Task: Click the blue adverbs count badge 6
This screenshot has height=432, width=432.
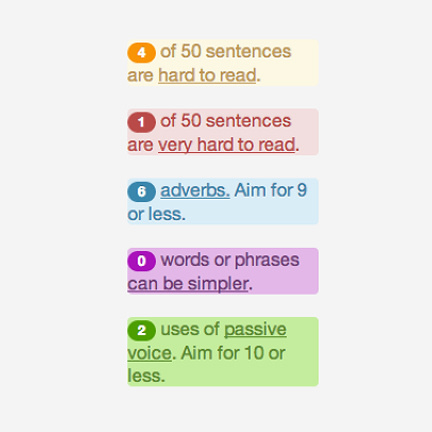Action: click(141, 192)
